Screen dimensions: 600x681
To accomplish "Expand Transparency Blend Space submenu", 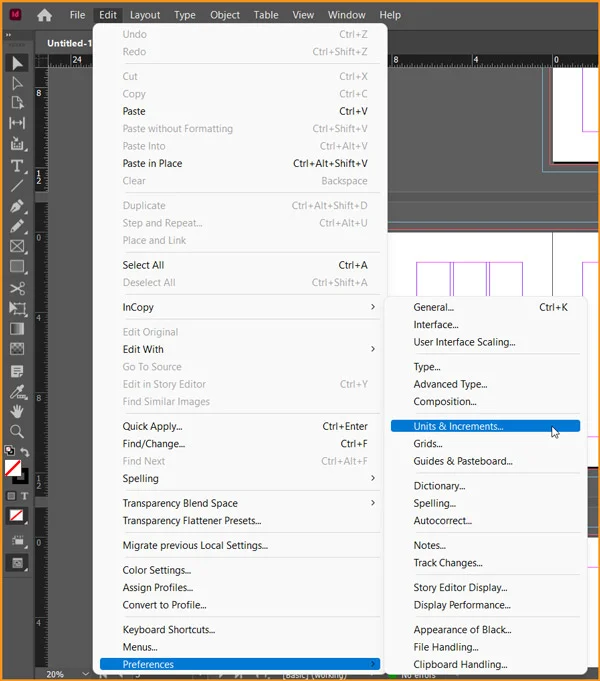I will click(240, 503).
